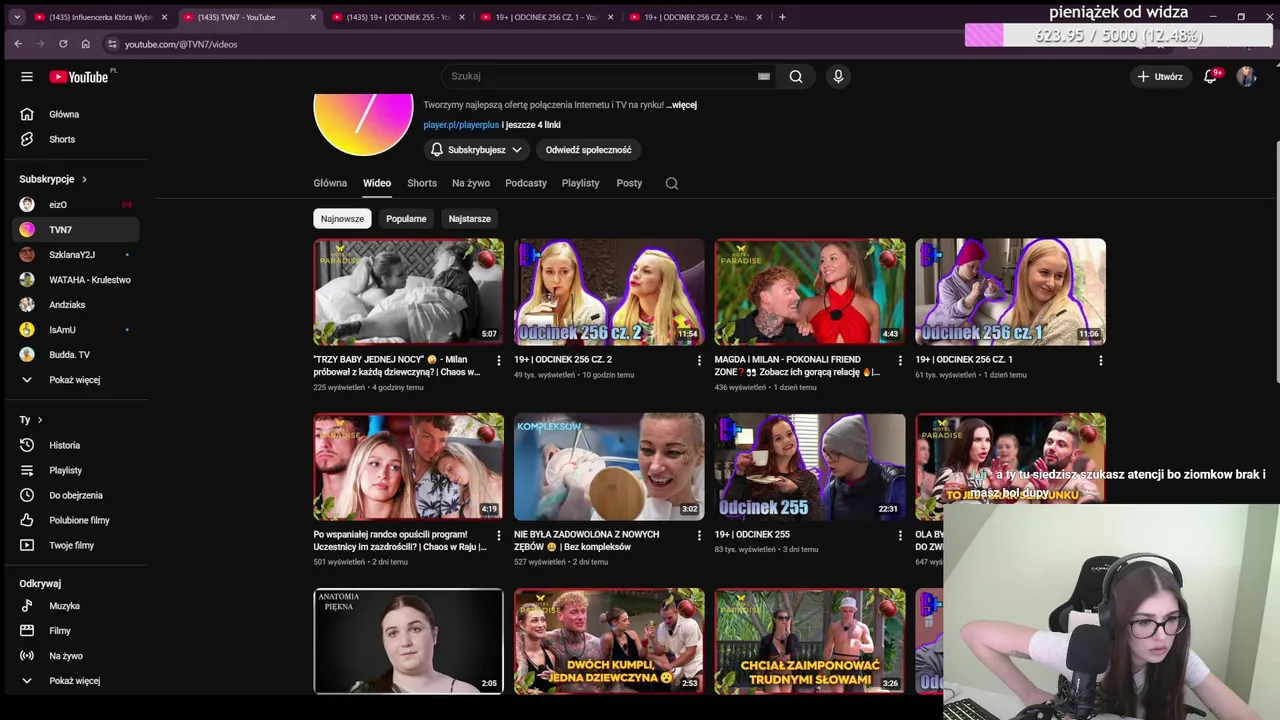Switch to channel Wideo tab
1280x720 pixels.
(x=377, y=183)
